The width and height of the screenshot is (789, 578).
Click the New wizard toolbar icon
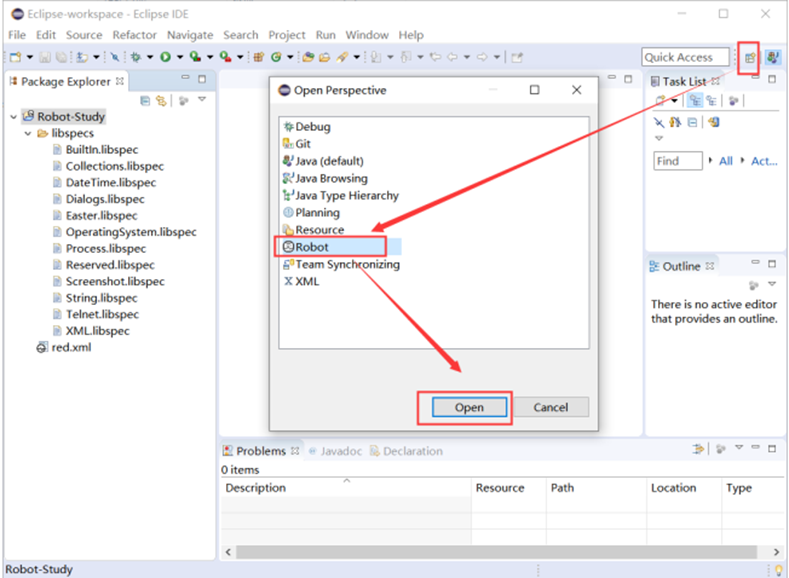coord(16,57)
